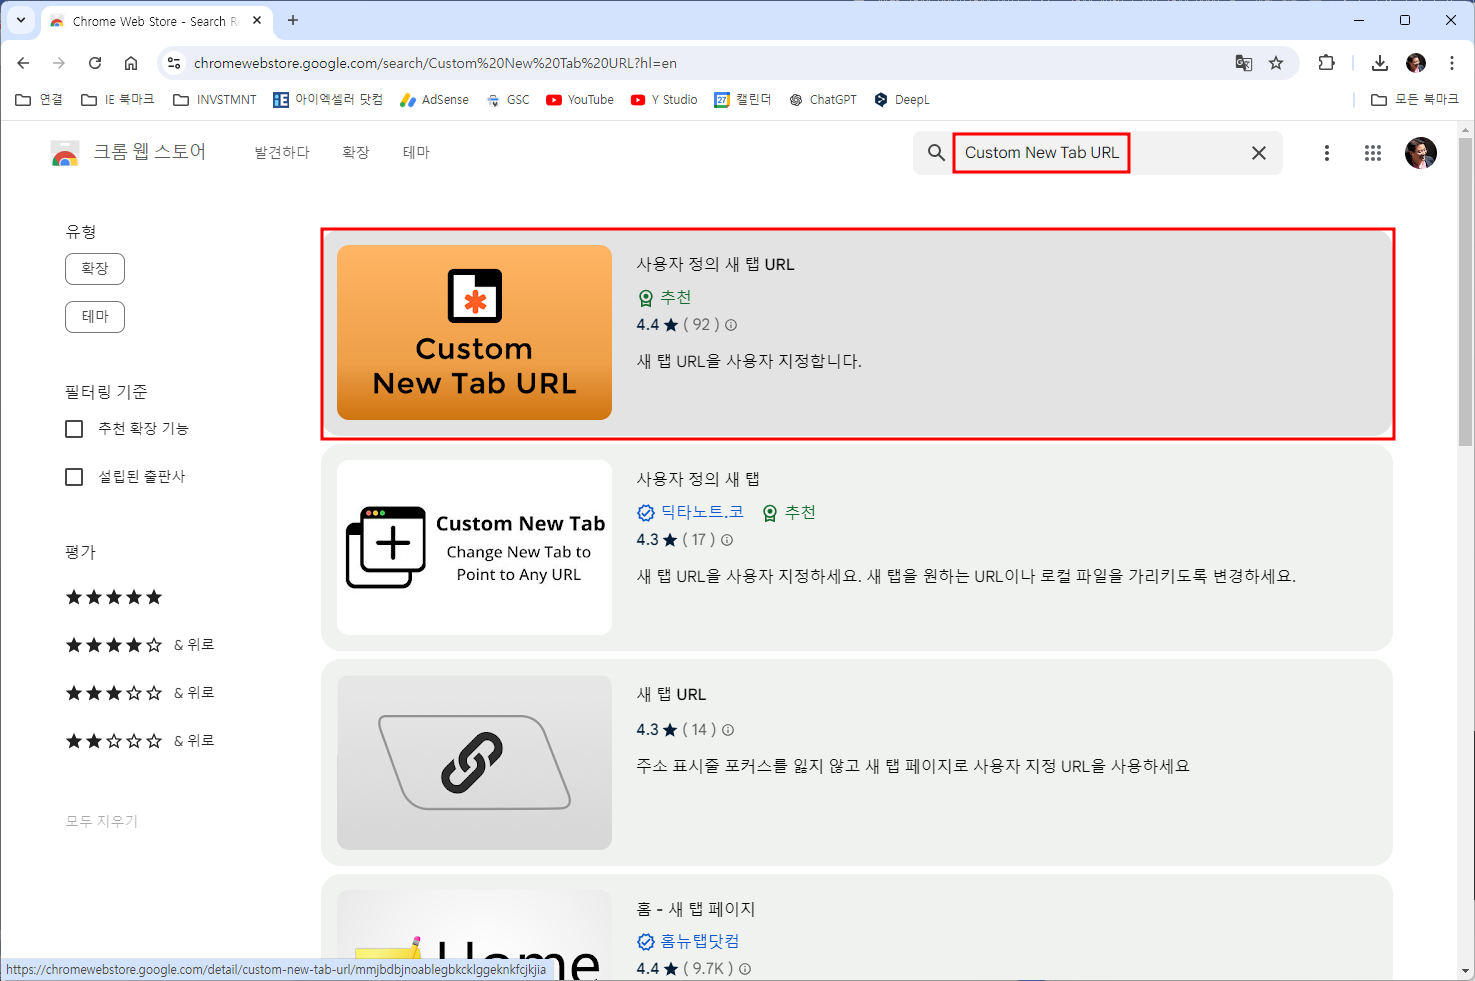Open the 사용자 정의 새 탭 URL title

pyautogui.click(x=716, y=264)
